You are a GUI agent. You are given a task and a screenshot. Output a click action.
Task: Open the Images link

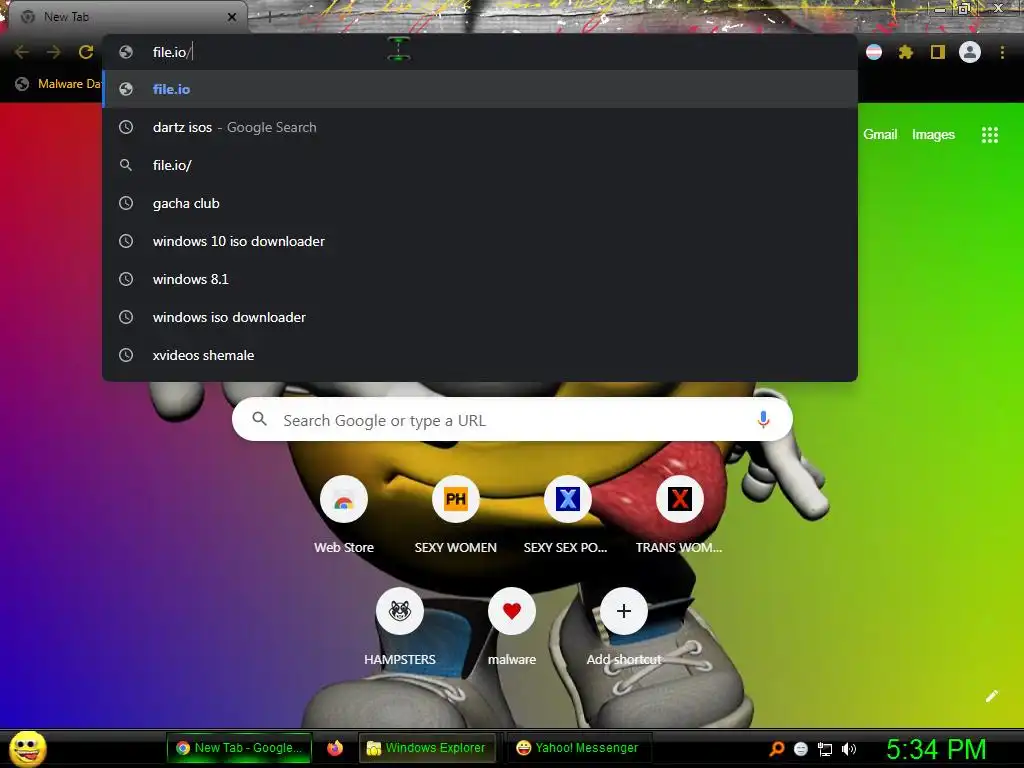[933, 135]
